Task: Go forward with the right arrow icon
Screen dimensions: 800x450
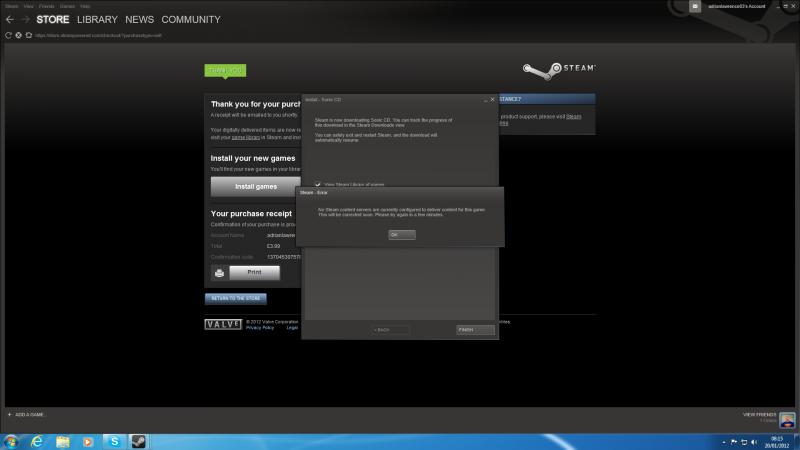Action: click(x=25, y=19)
